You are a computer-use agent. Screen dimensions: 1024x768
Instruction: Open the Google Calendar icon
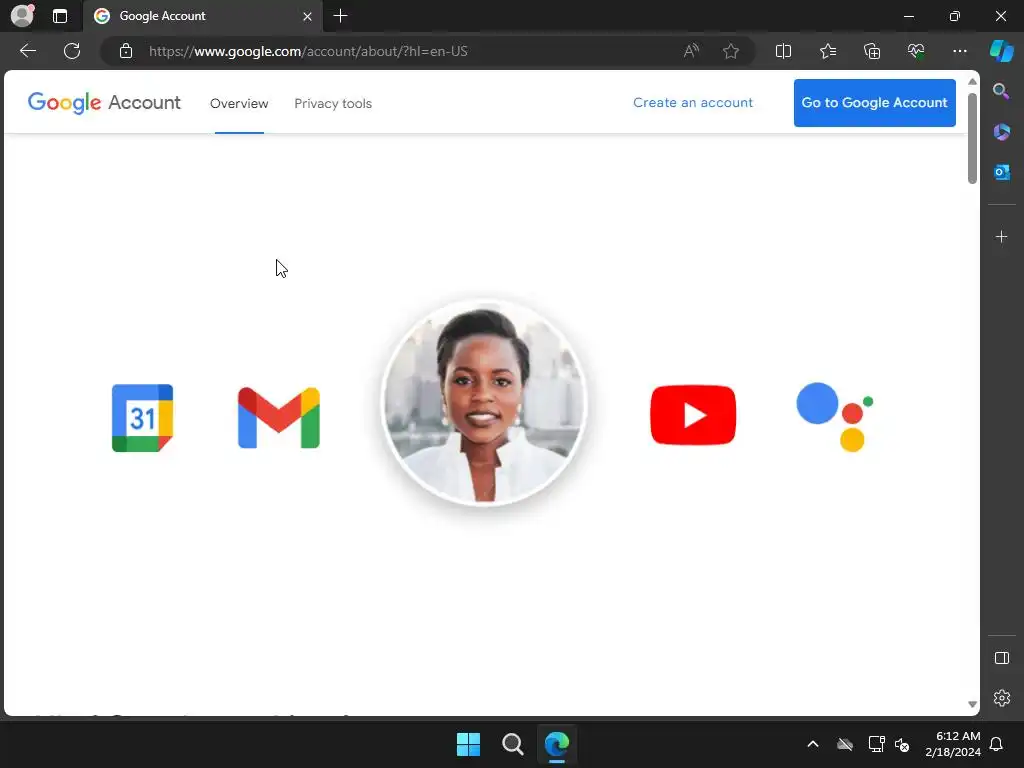(142, 418)
